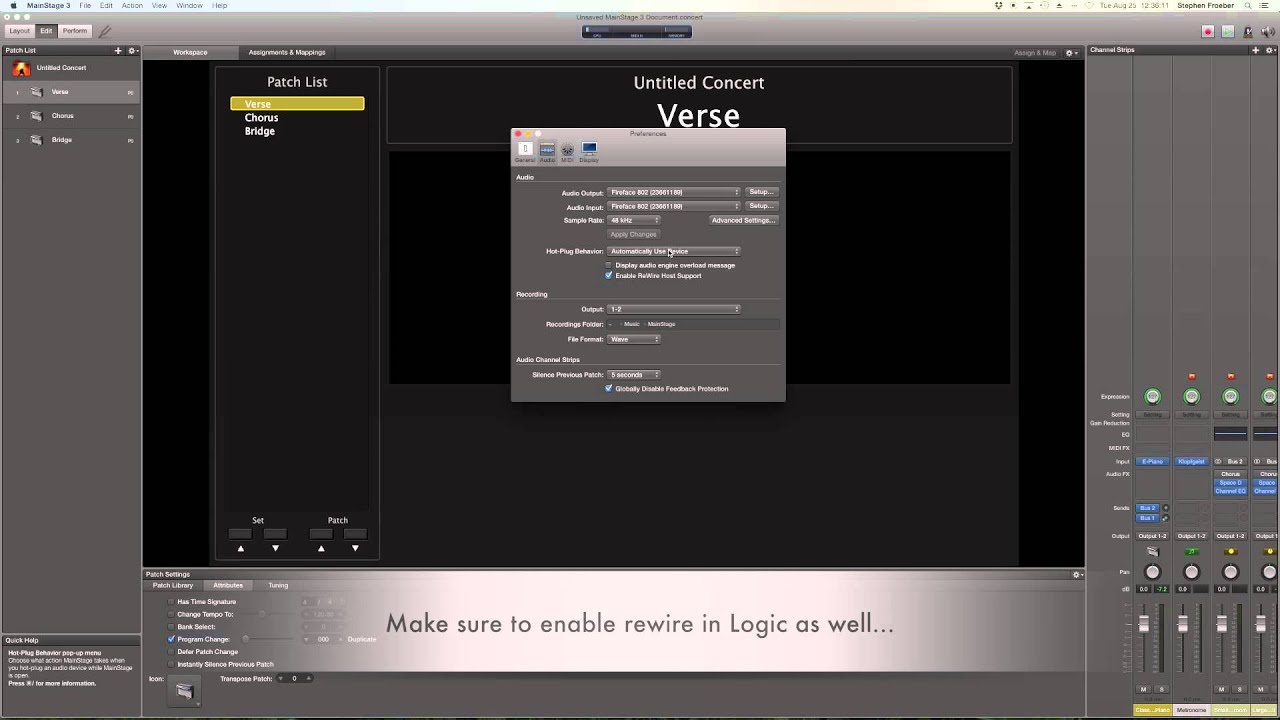Click Setup button next to Audio Output
Viewport: 1280px width, 720px height.
click(x=761, y=192)
